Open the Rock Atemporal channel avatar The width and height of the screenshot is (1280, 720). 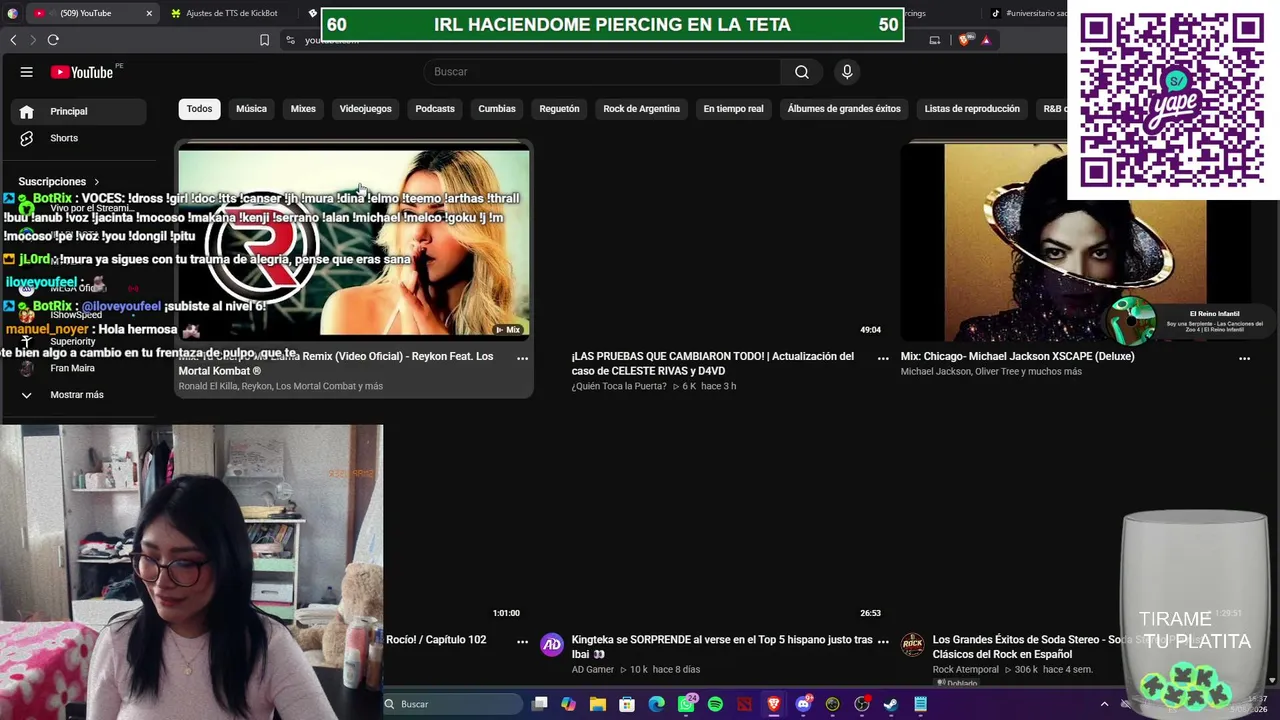[912, 645]
